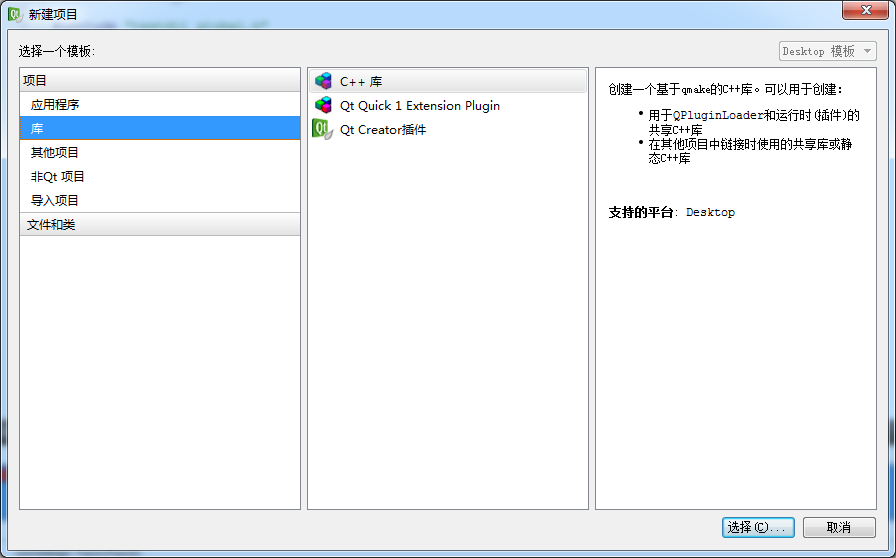Open the Desktop 模板 dropdown
This screenshot has width=896, height=558.
[x=827, y=51]
